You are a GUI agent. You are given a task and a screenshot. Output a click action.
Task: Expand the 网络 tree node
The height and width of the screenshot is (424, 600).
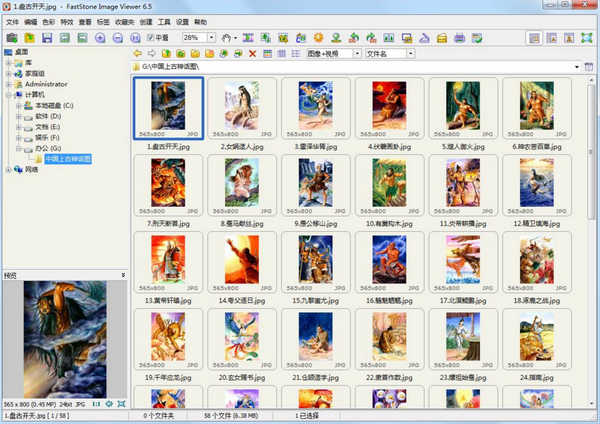pyautogui.click(x=8, y=170)
